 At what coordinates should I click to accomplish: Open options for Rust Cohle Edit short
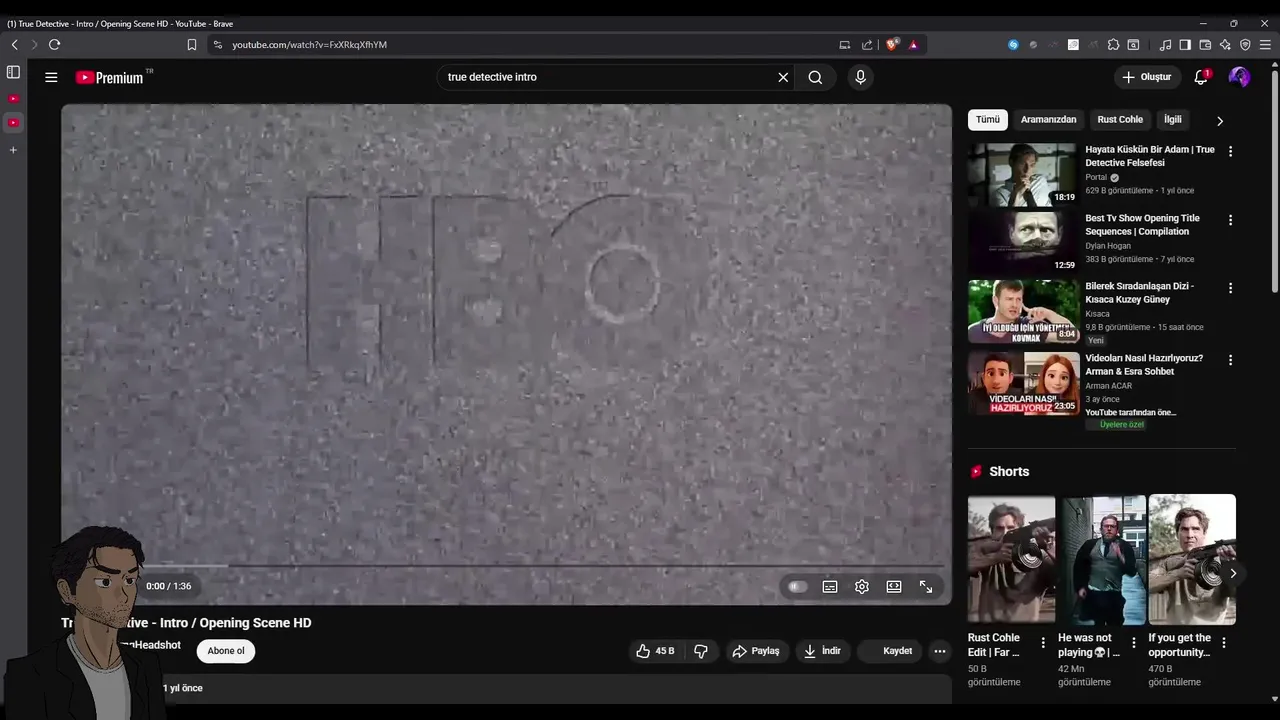pyautogui.click(x=1043, y=643)
